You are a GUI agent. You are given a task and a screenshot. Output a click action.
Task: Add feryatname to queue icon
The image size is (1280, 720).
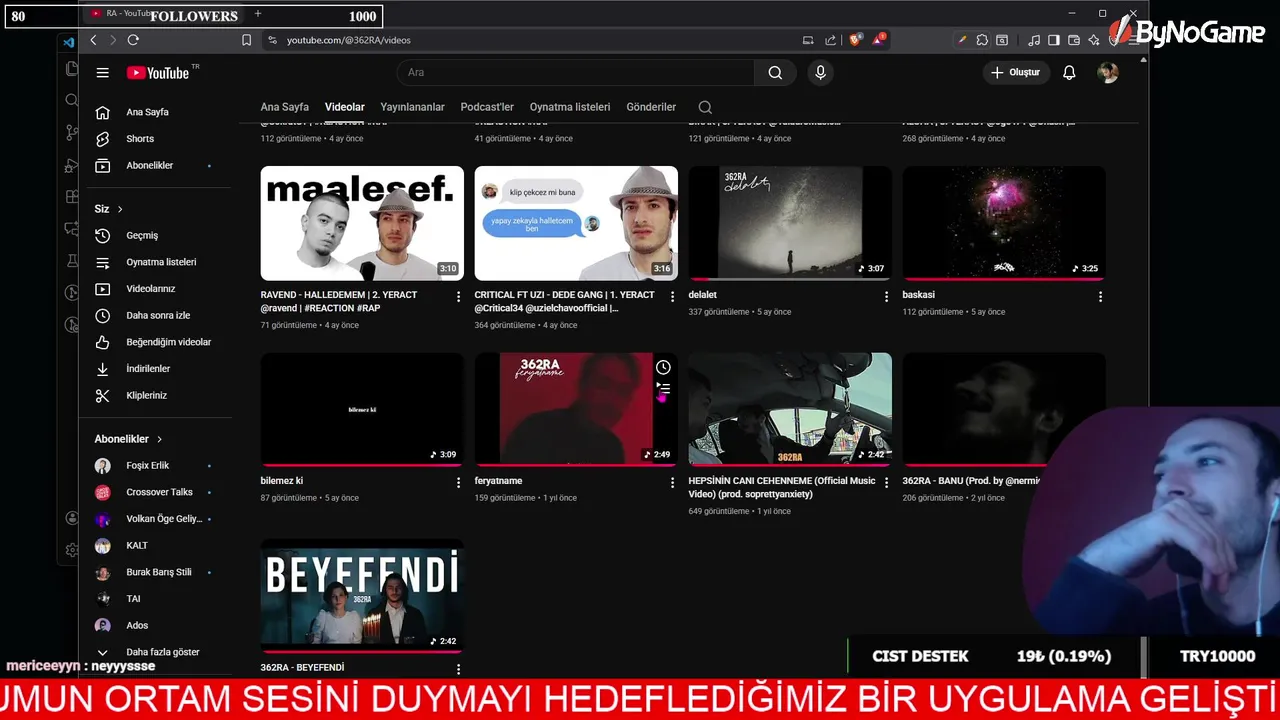(663, 389)
